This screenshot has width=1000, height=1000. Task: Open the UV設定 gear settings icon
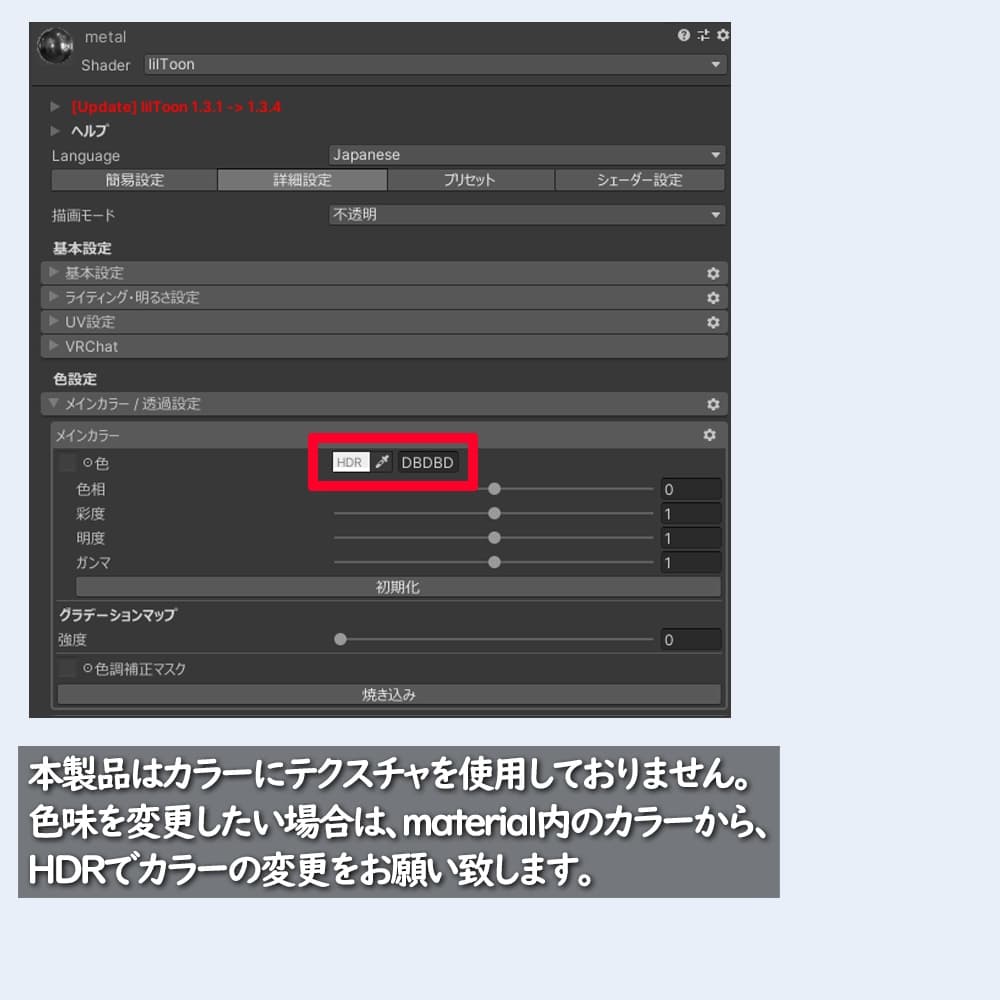click(712, 322)
